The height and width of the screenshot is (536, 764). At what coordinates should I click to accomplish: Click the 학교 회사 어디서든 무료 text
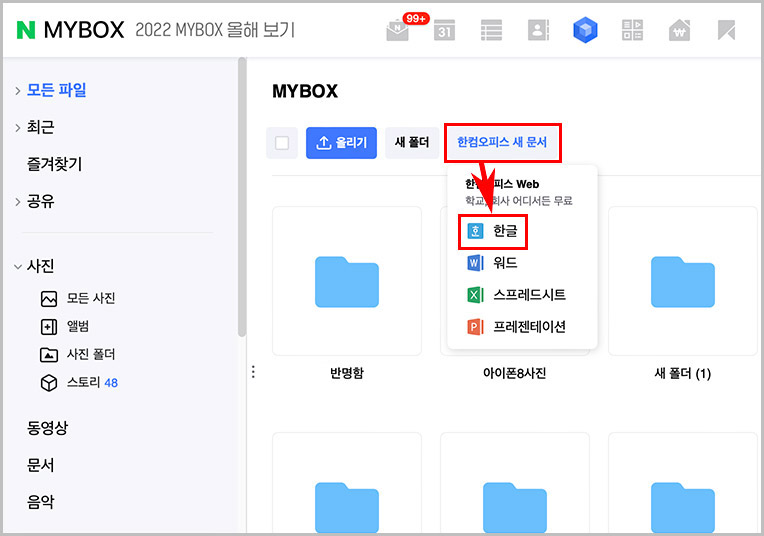[x=519, y=201]
